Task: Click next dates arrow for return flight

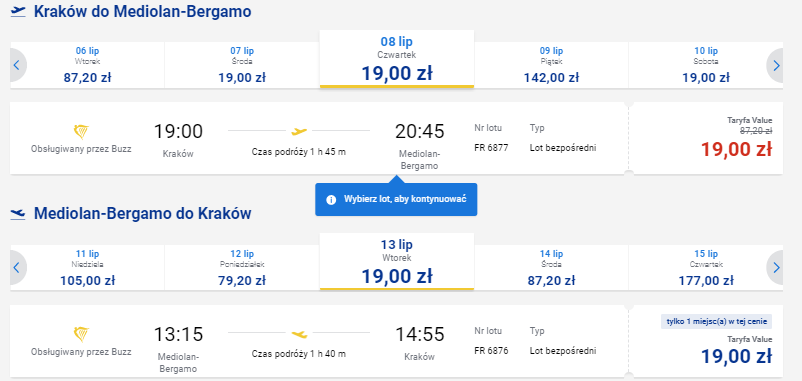Action: 775,267
